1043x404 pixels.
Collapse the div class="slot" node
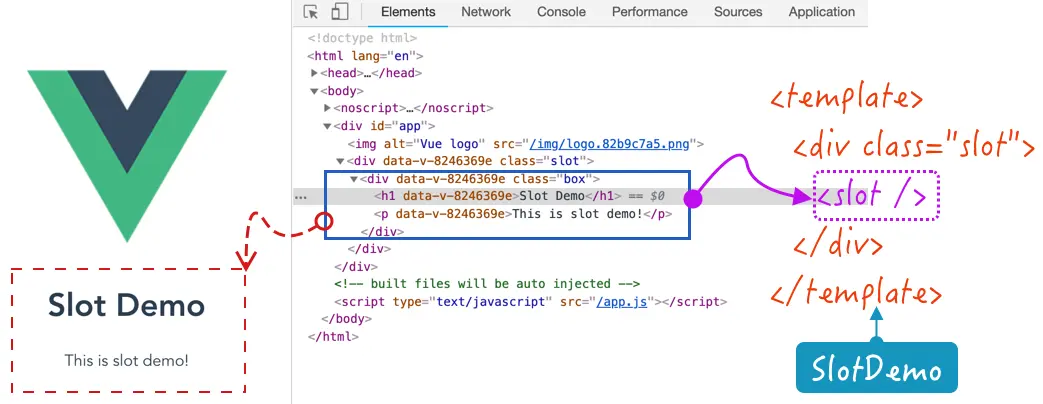341,161
